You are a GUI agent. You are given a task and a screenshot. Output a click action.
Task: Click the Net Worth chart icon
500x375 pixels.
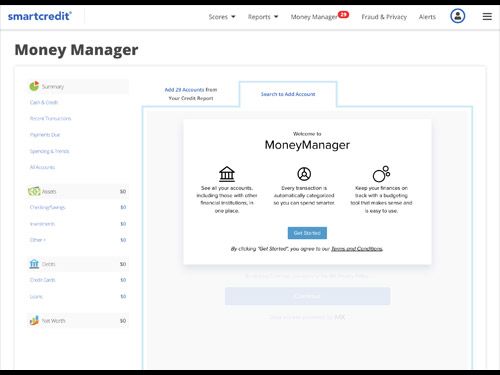[34, 321]
